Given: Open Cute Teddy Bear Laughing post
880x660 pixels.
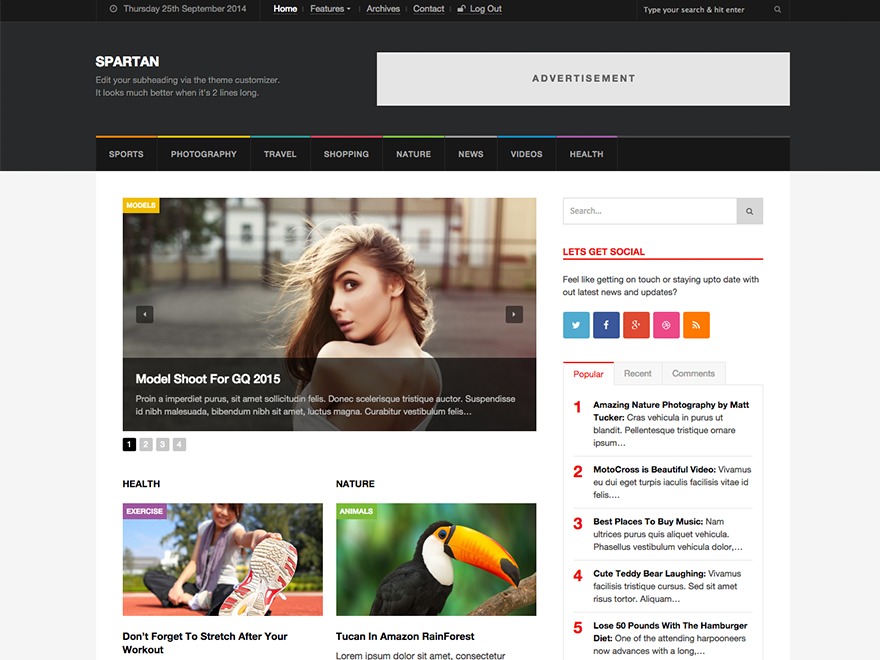Looking at the screenshot, I should tap(649, 574).
